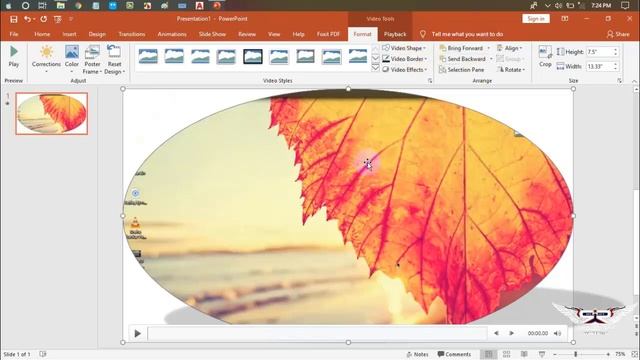Open the File tab

[14, 34]
